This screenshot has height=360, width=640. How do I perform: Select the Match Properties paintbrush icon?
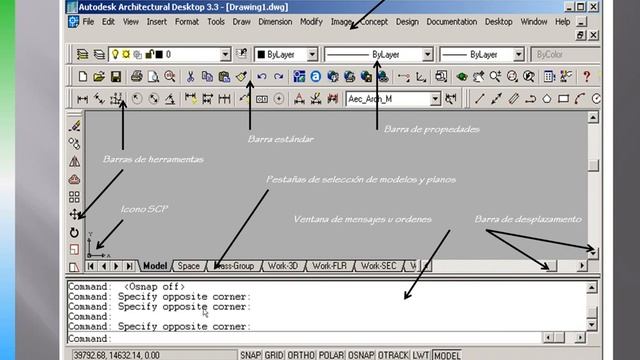241,76
